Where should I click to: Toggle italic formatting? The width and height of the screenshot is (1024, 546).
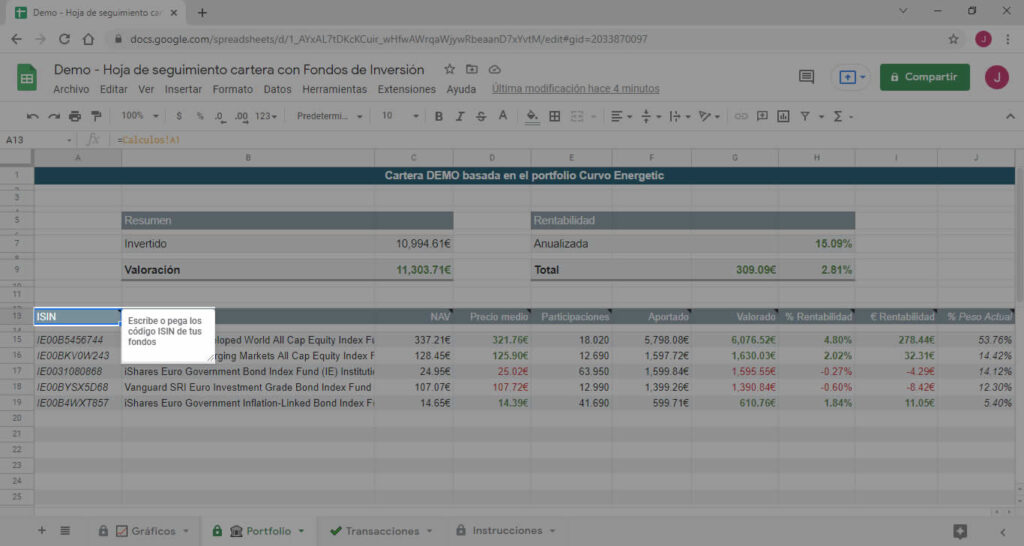click(x=460, y=116)
